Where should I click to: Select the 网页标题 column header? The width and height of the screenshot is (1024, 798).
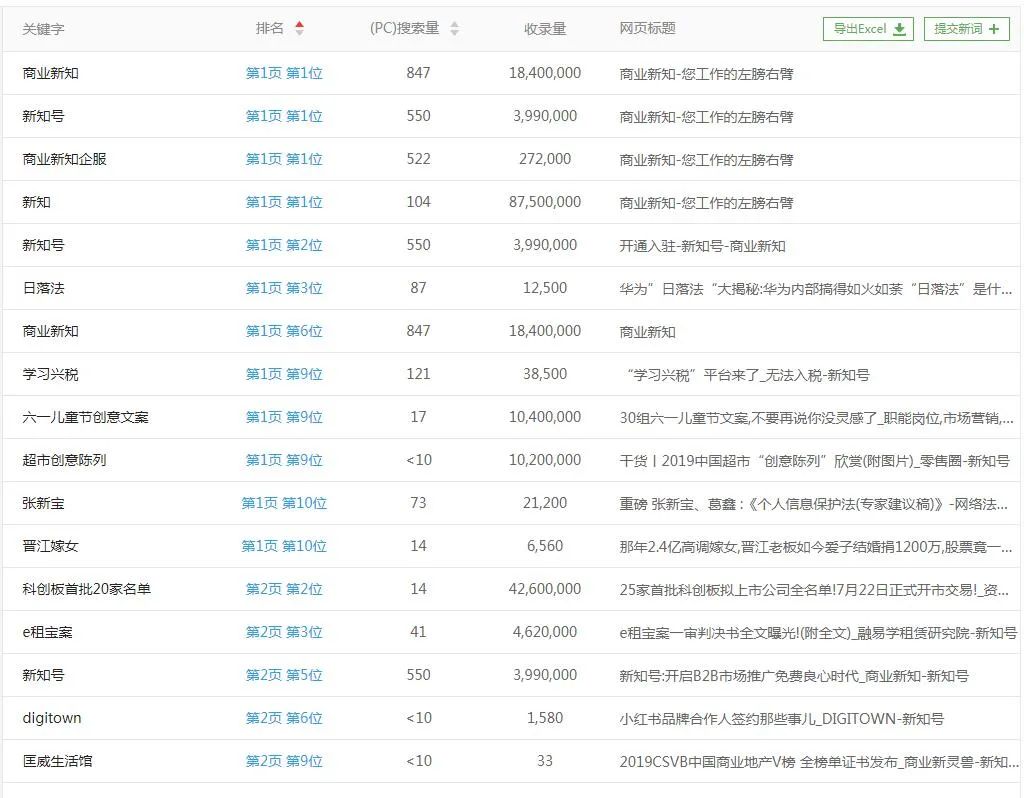(x=647, y=29)
